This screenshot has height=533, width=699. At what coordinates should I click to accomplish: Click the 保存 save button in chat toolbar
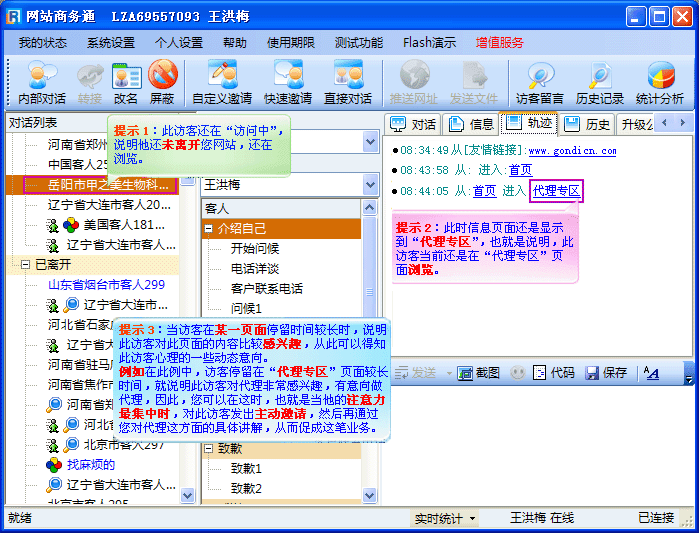tap(606, 372)
